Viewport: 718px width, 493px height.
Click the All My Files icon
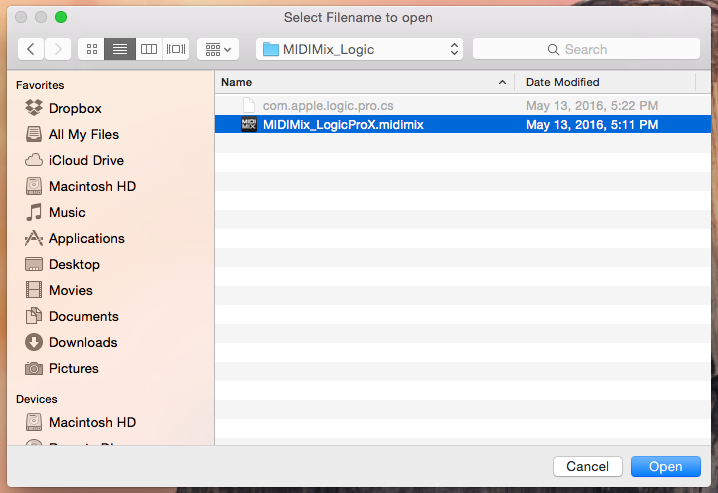34,134
